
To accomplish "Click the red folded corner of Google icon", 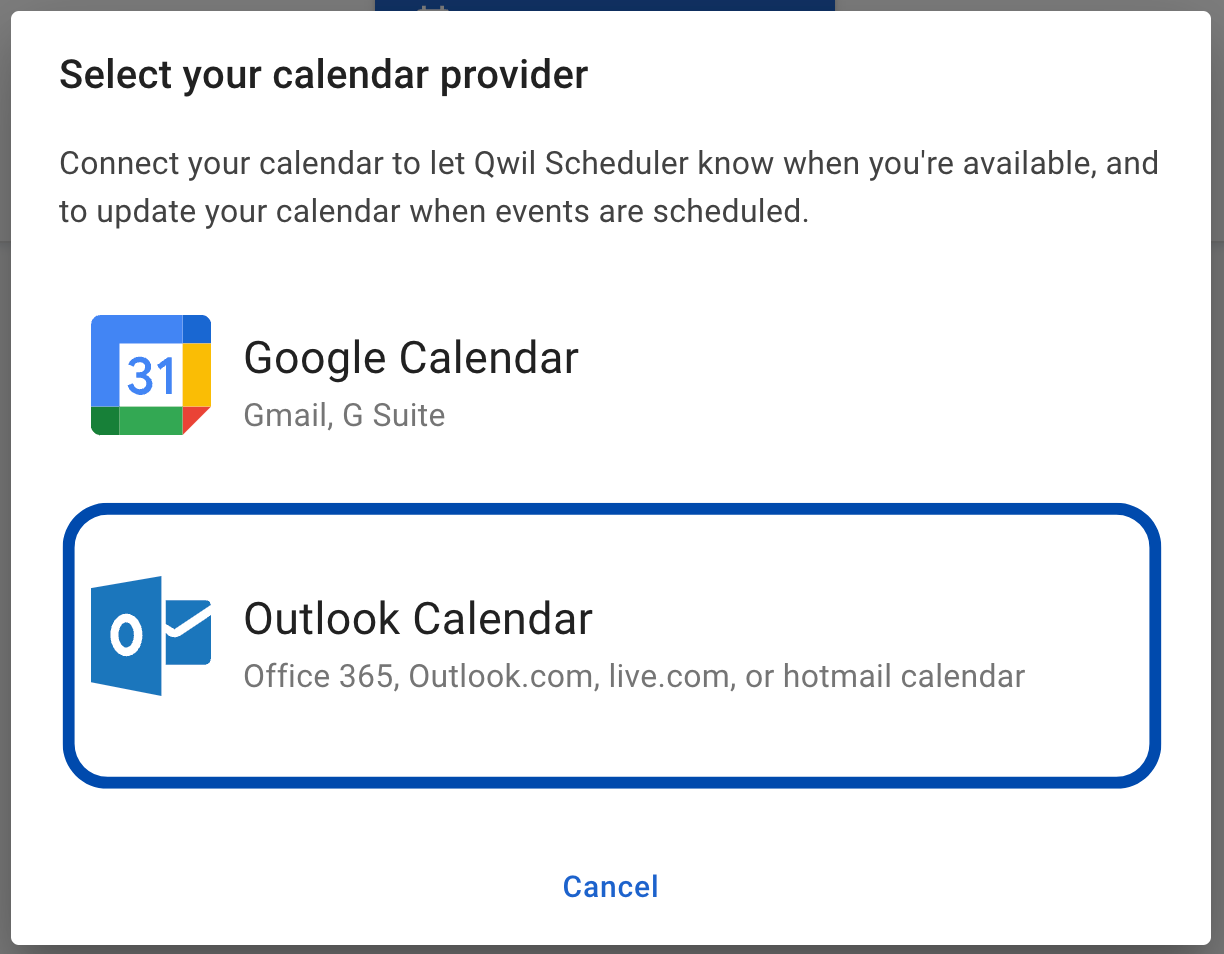I will pos(196,420).
